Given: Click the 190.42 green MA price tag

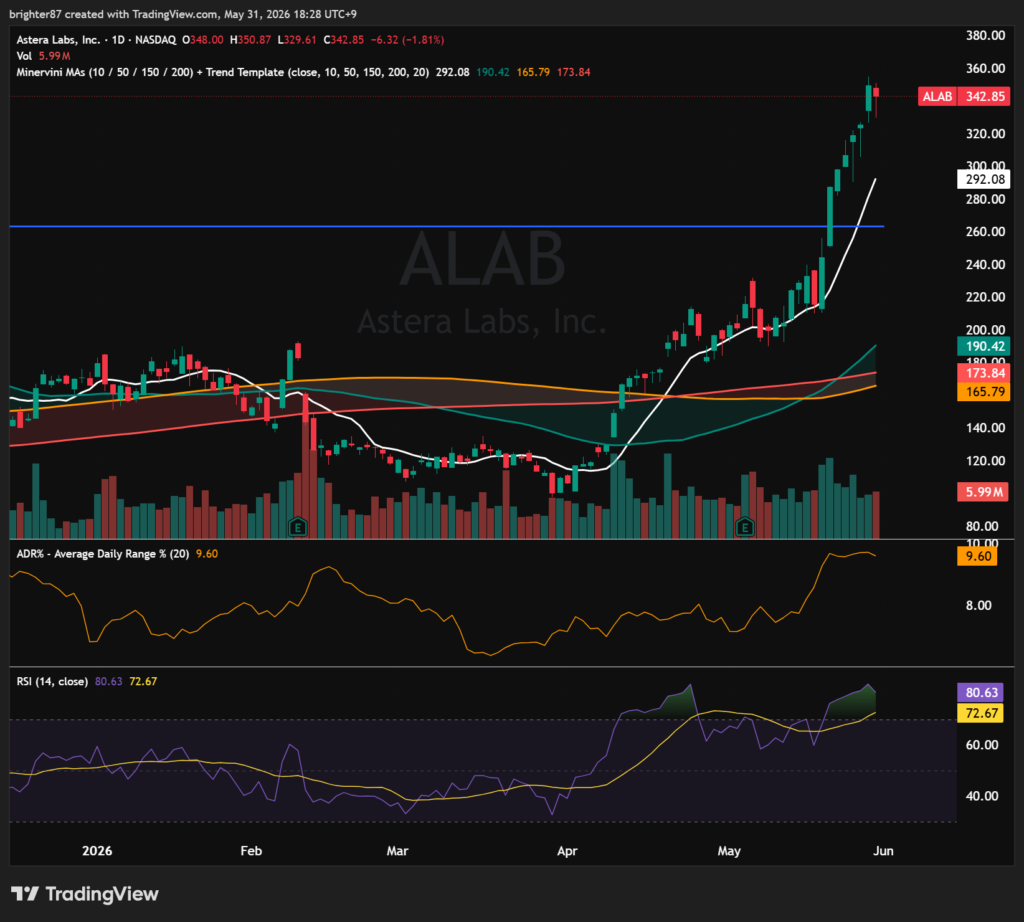Looking at the screenshot, I should pos(984,347).
